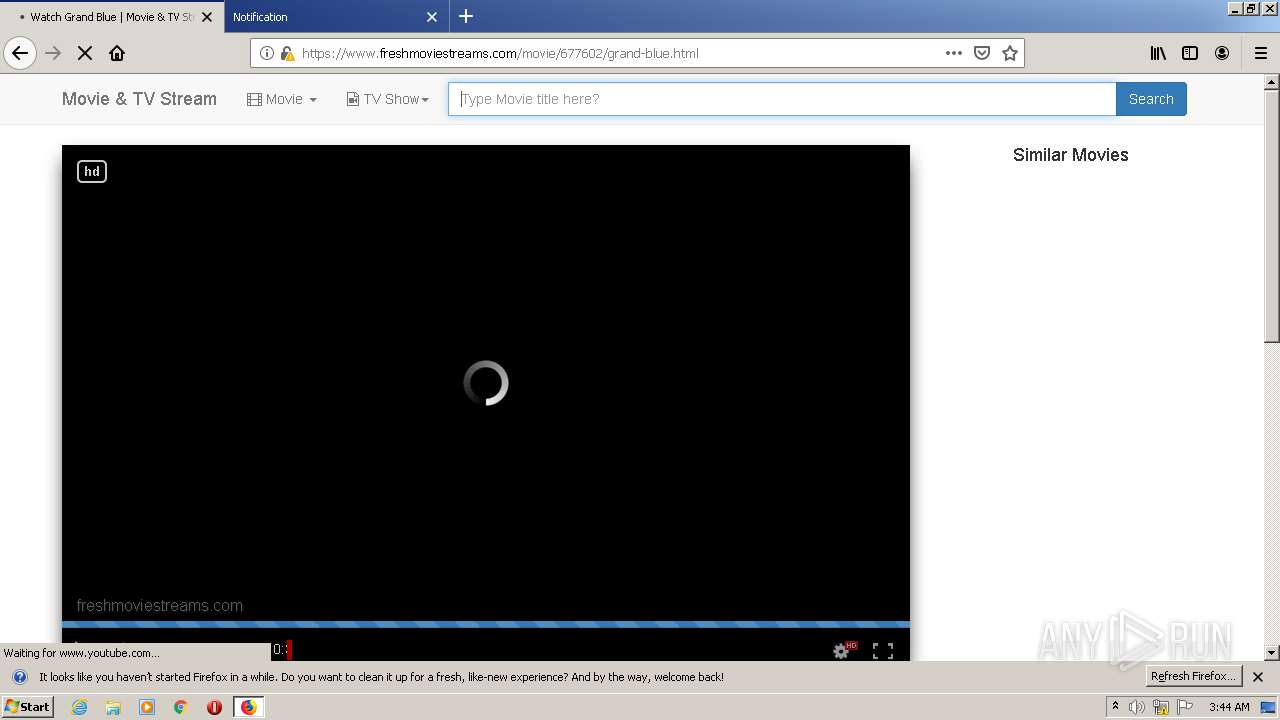Image resolution: width=1280 pixels, height=720 pixels.
Task: Click the page vertical scrollbar
Action: tap(1272, 216)
